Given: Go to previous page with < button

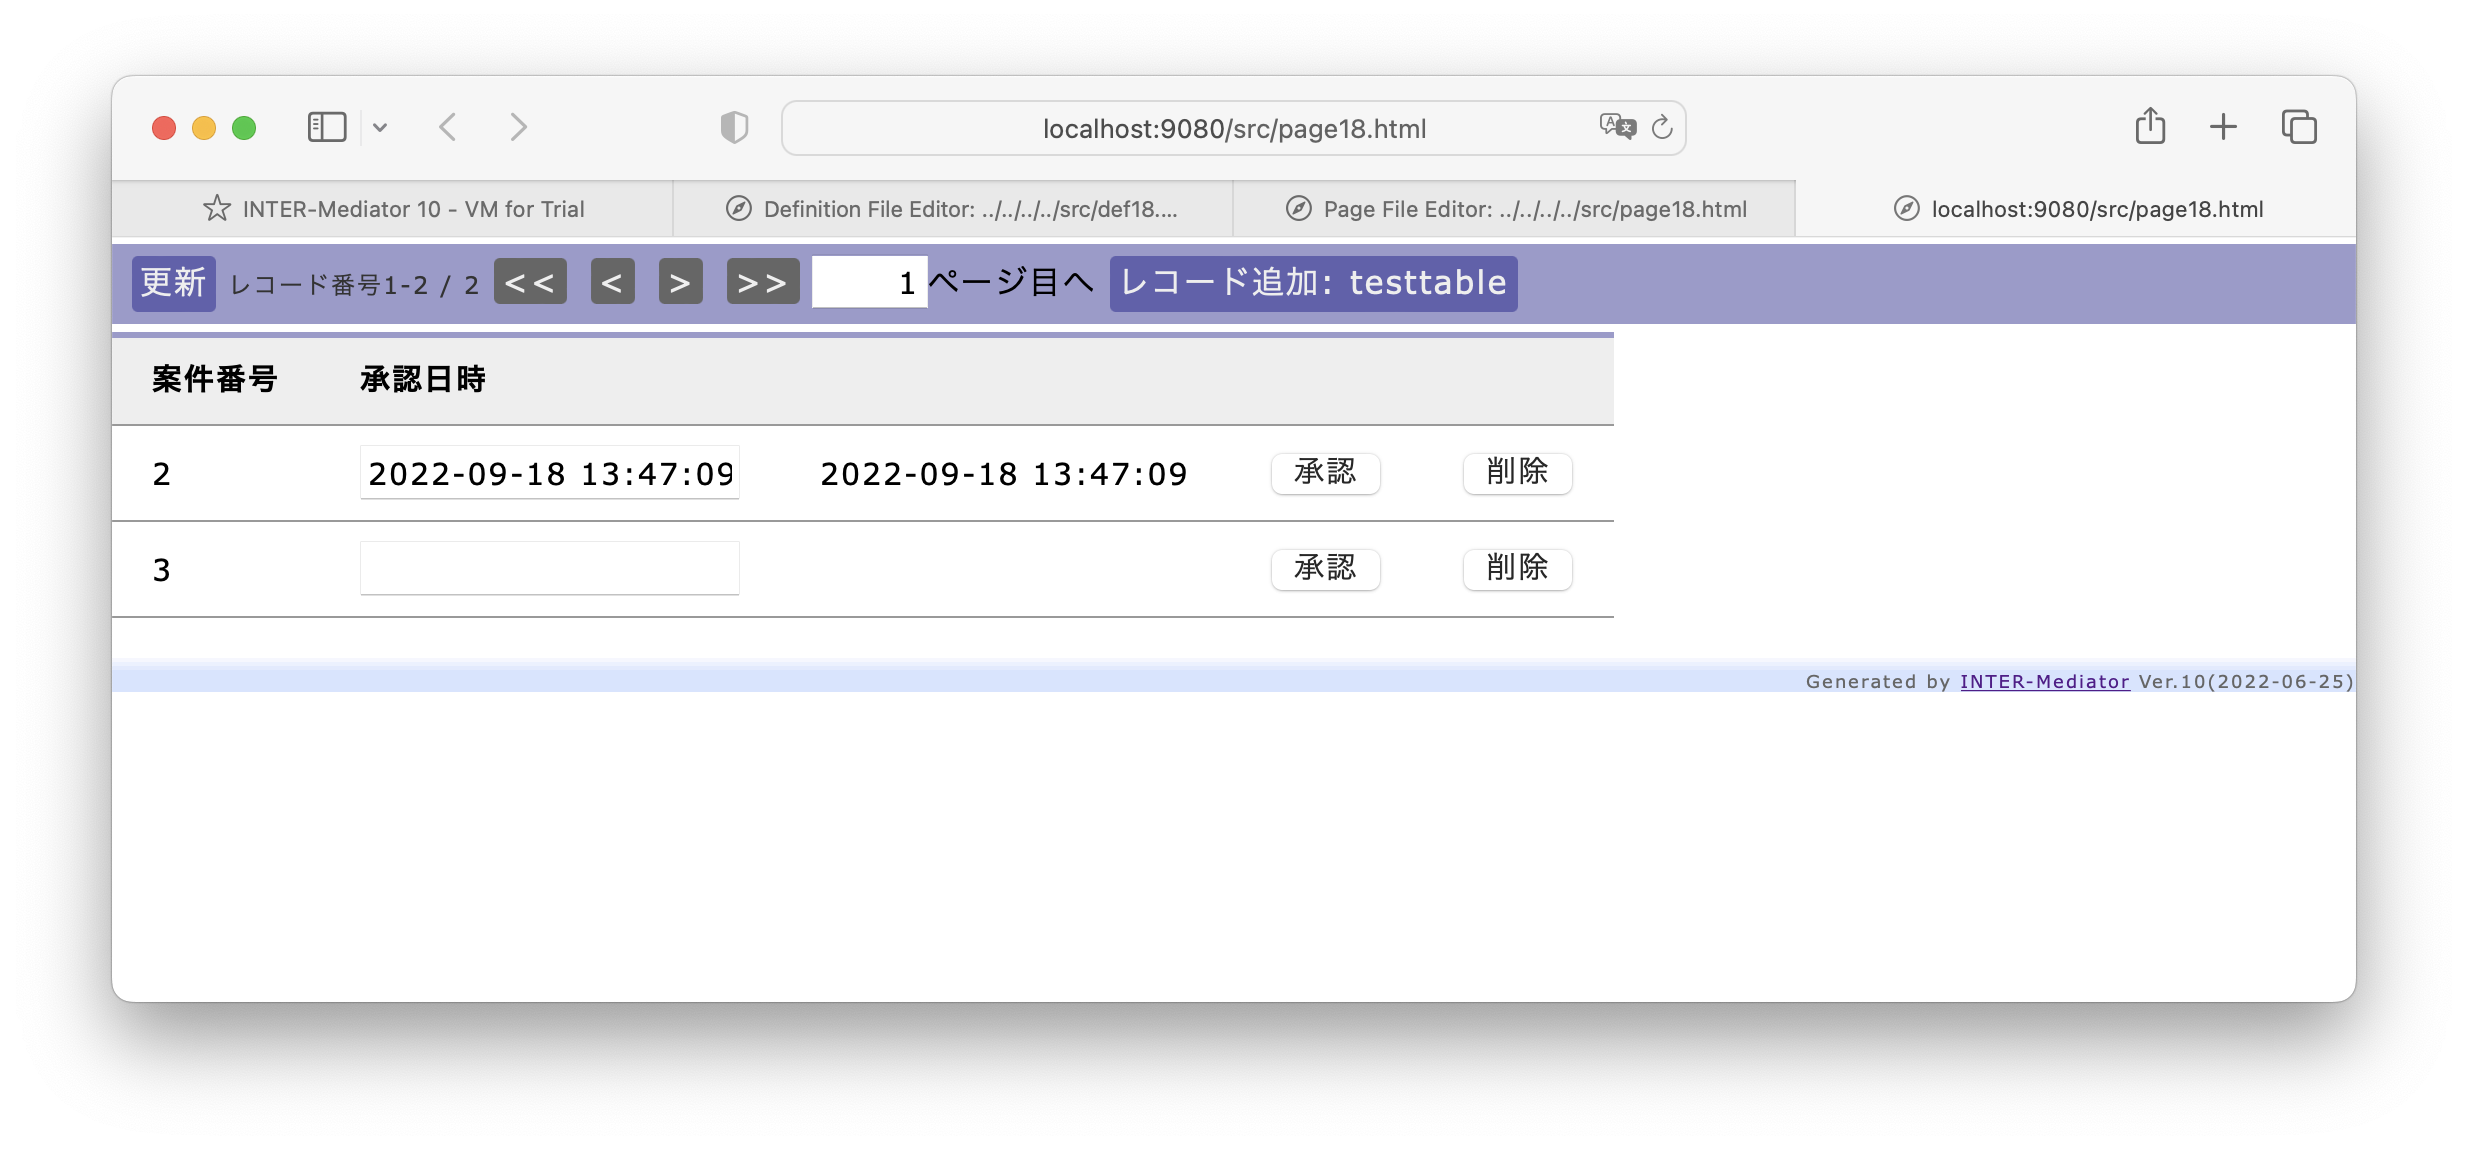Looking at the screenshot, I should click(612, 282).
